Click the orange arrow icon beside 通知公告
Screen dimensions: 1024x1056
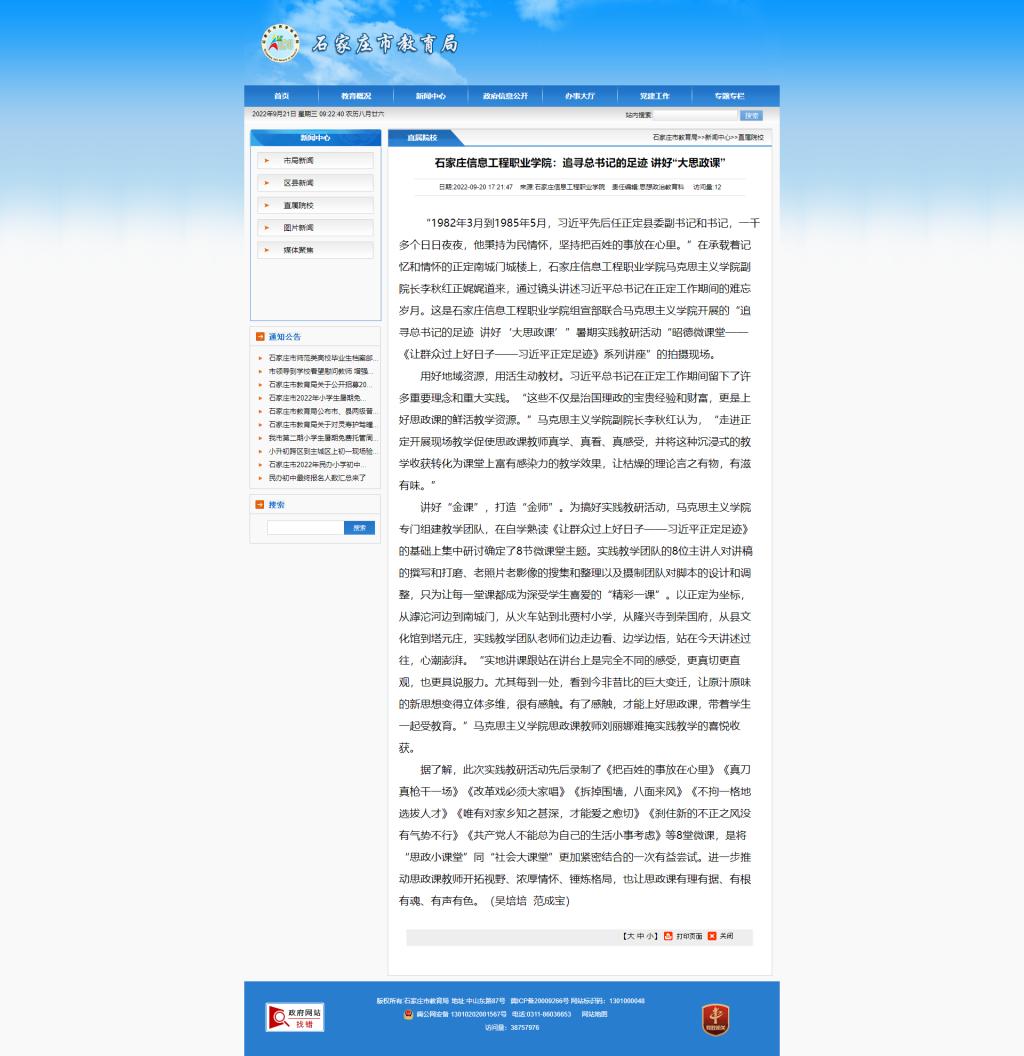260,337
